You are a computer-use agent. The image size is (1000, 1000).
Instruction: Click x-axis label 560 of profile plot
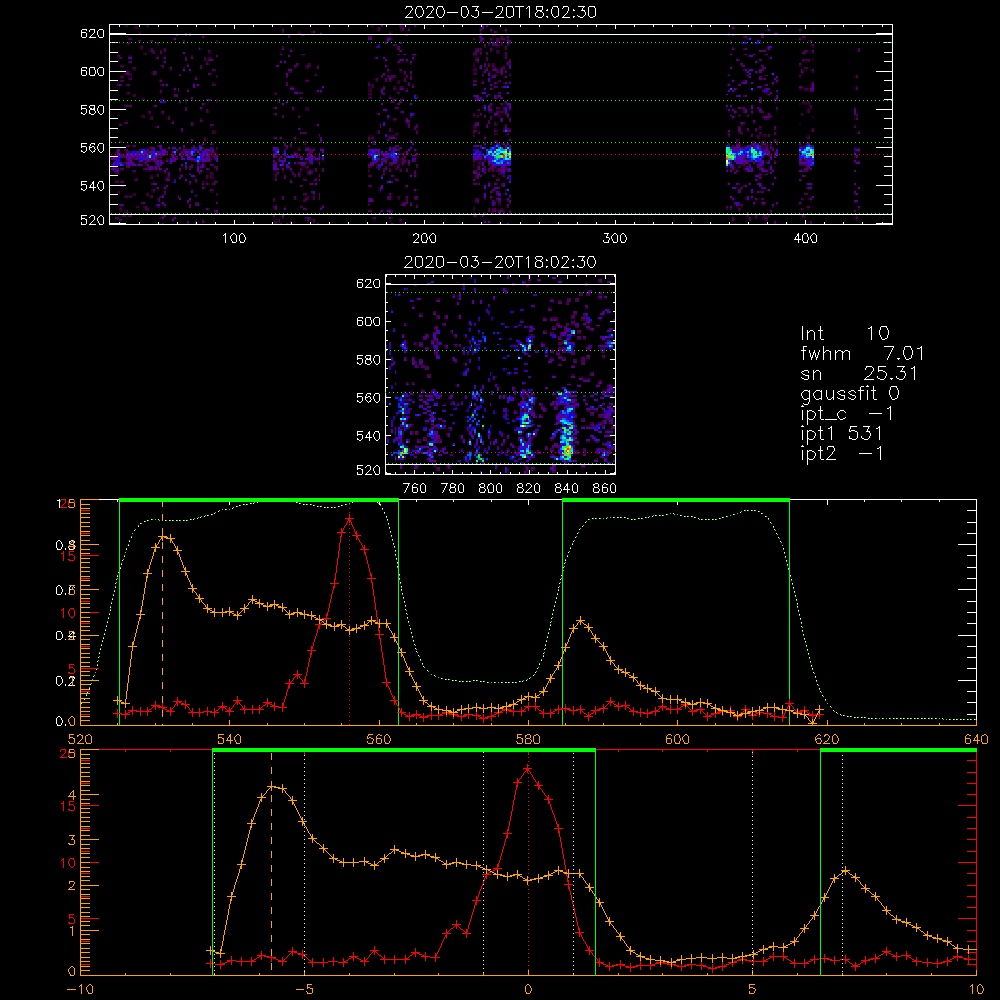click(379, 739)
